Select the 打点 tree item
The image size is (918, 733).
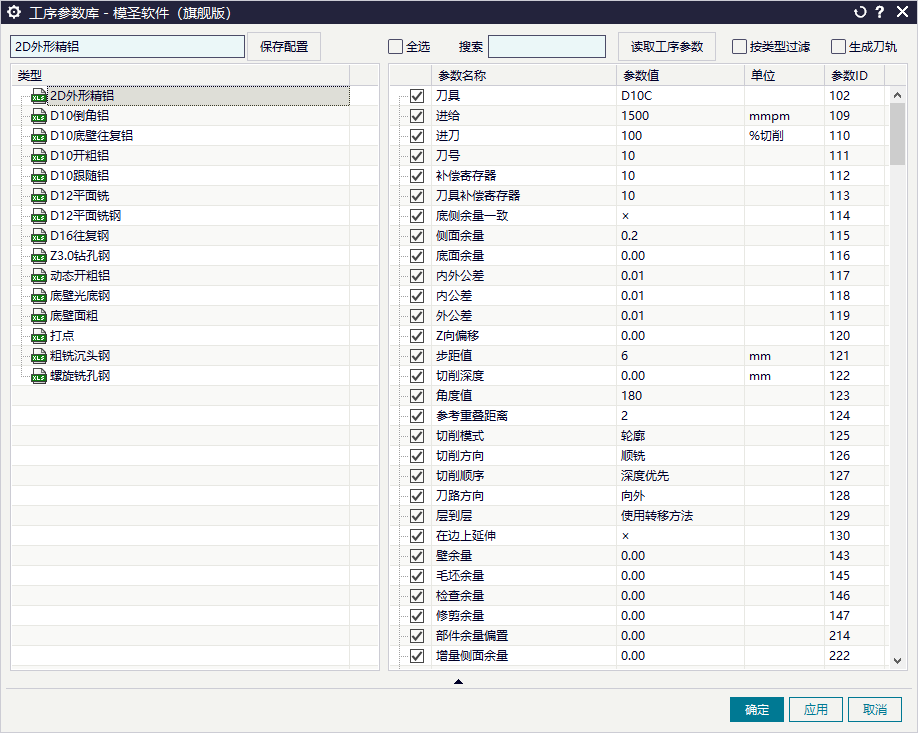[x=62, y=336]
